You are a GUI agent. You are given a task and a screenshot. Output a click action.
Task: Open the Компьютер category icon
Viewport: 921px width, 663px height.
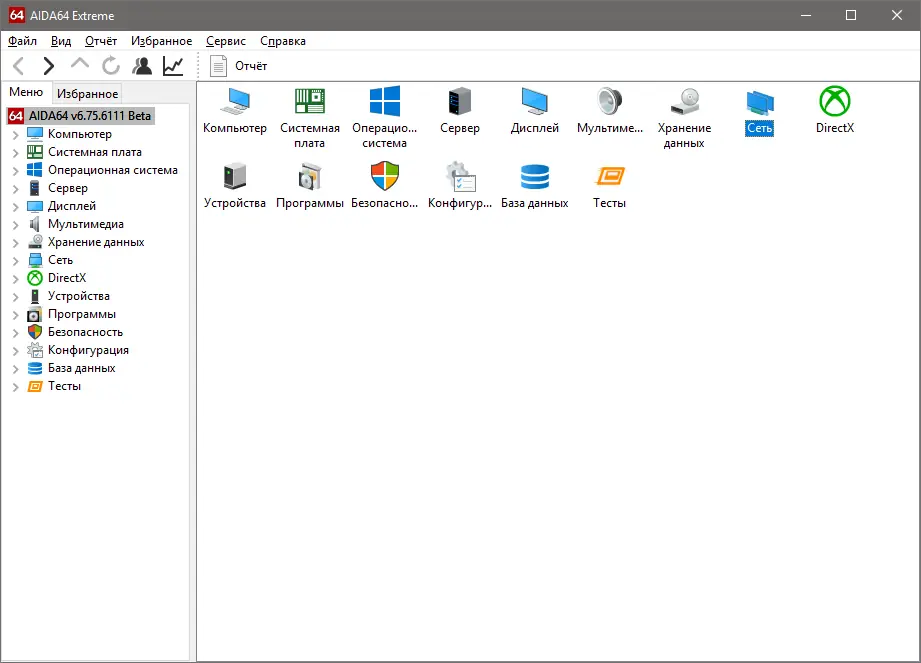(x=234, y=105)
